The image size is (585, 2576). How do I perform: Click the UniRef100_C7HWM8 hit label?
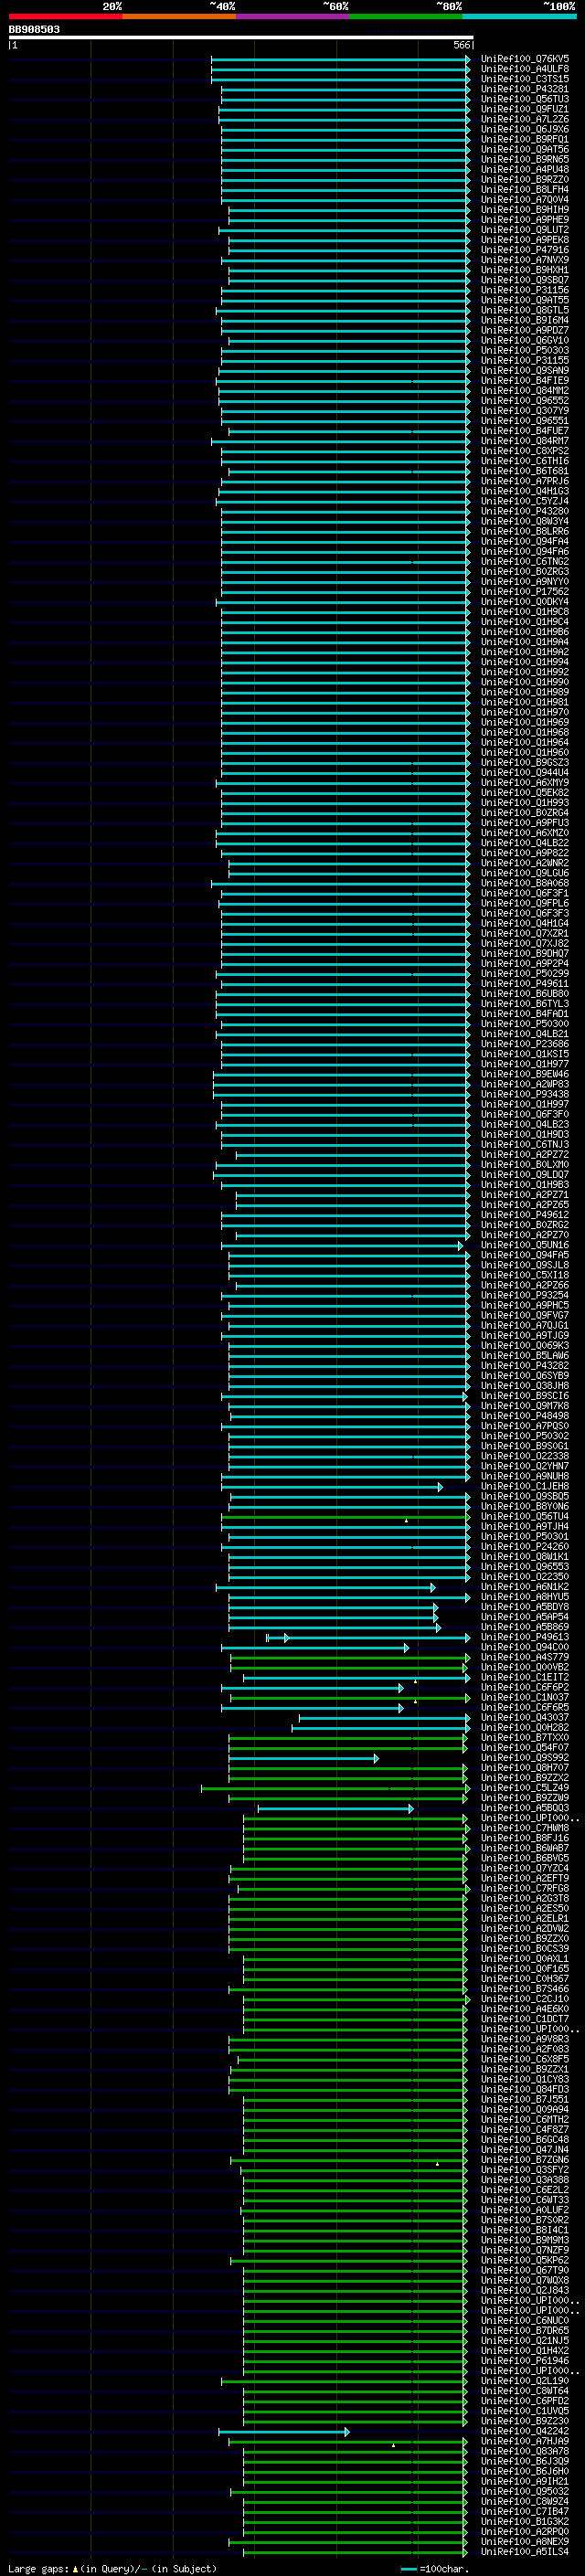click(525, 1828)
